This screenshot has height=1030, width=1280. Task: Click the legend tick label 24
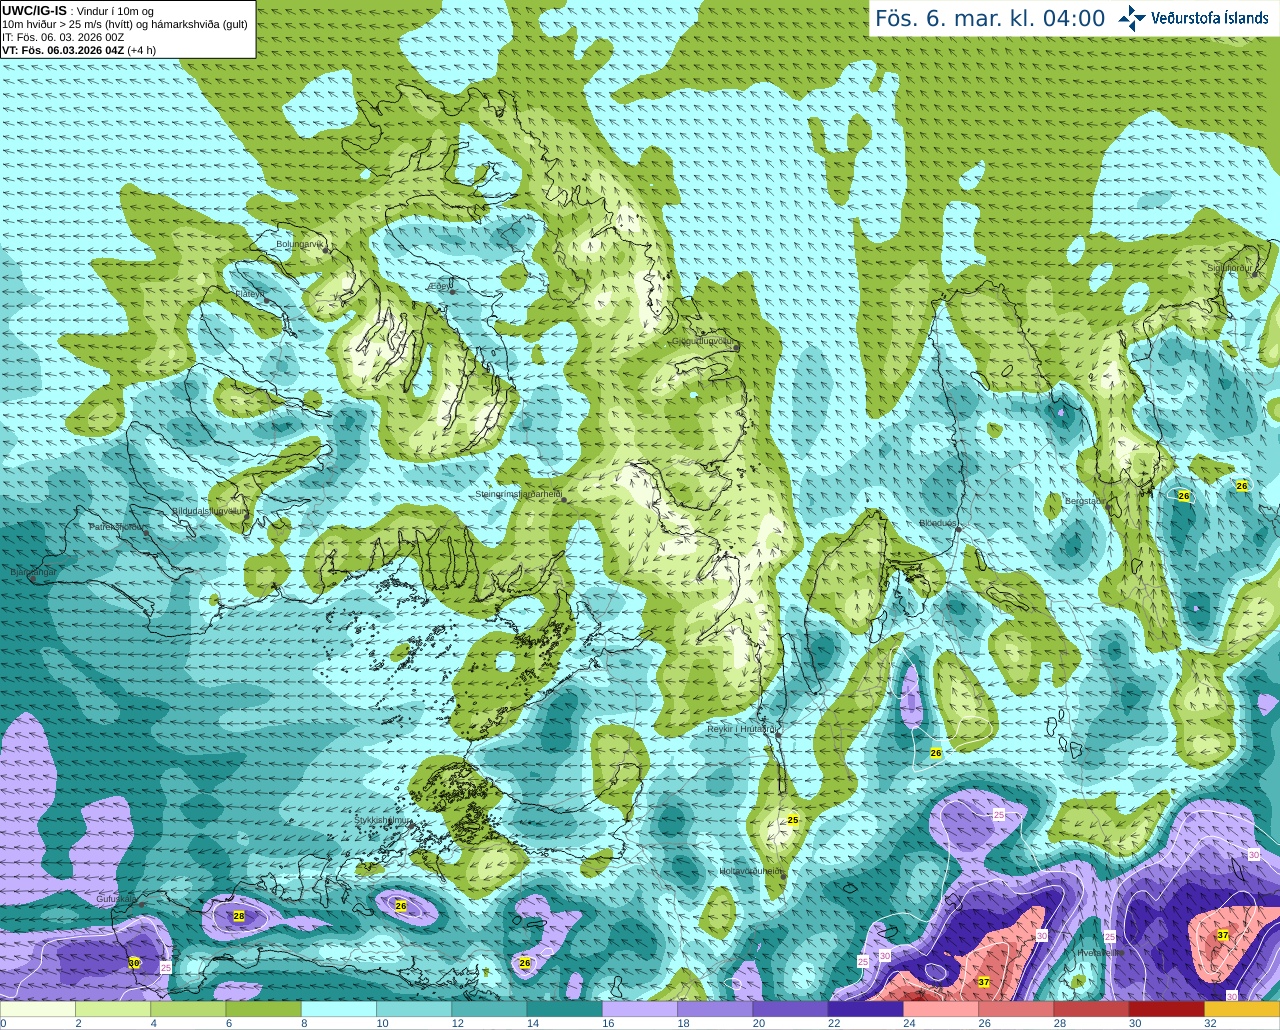point(909,1023)
